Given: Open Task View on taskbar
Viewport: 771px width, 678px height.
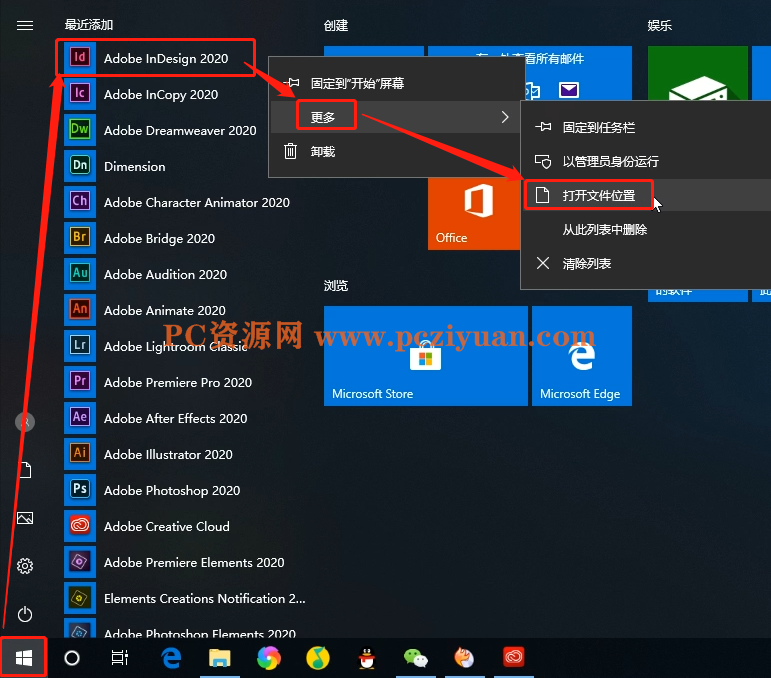Looking at the screenshot, I should 119,658.
